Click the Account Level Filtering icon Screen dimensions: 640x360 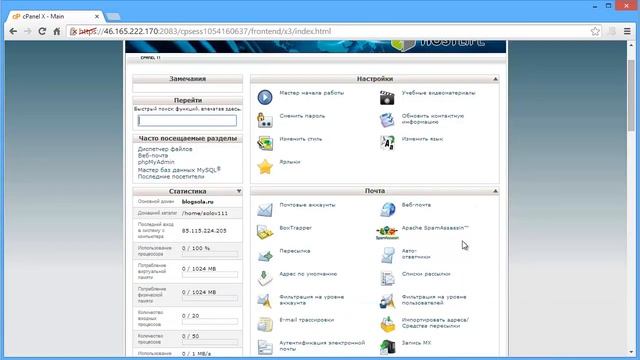(x=264, y=301)
